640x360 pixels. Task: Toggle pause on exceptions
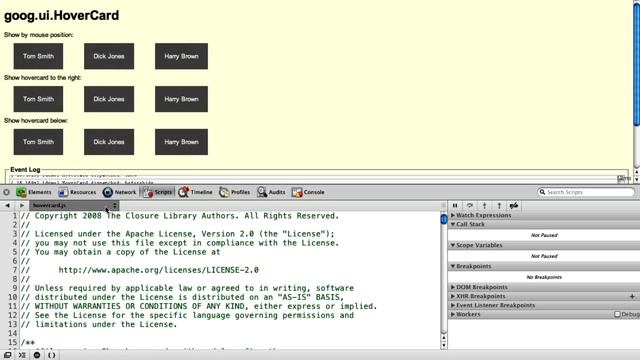point(37,355)
